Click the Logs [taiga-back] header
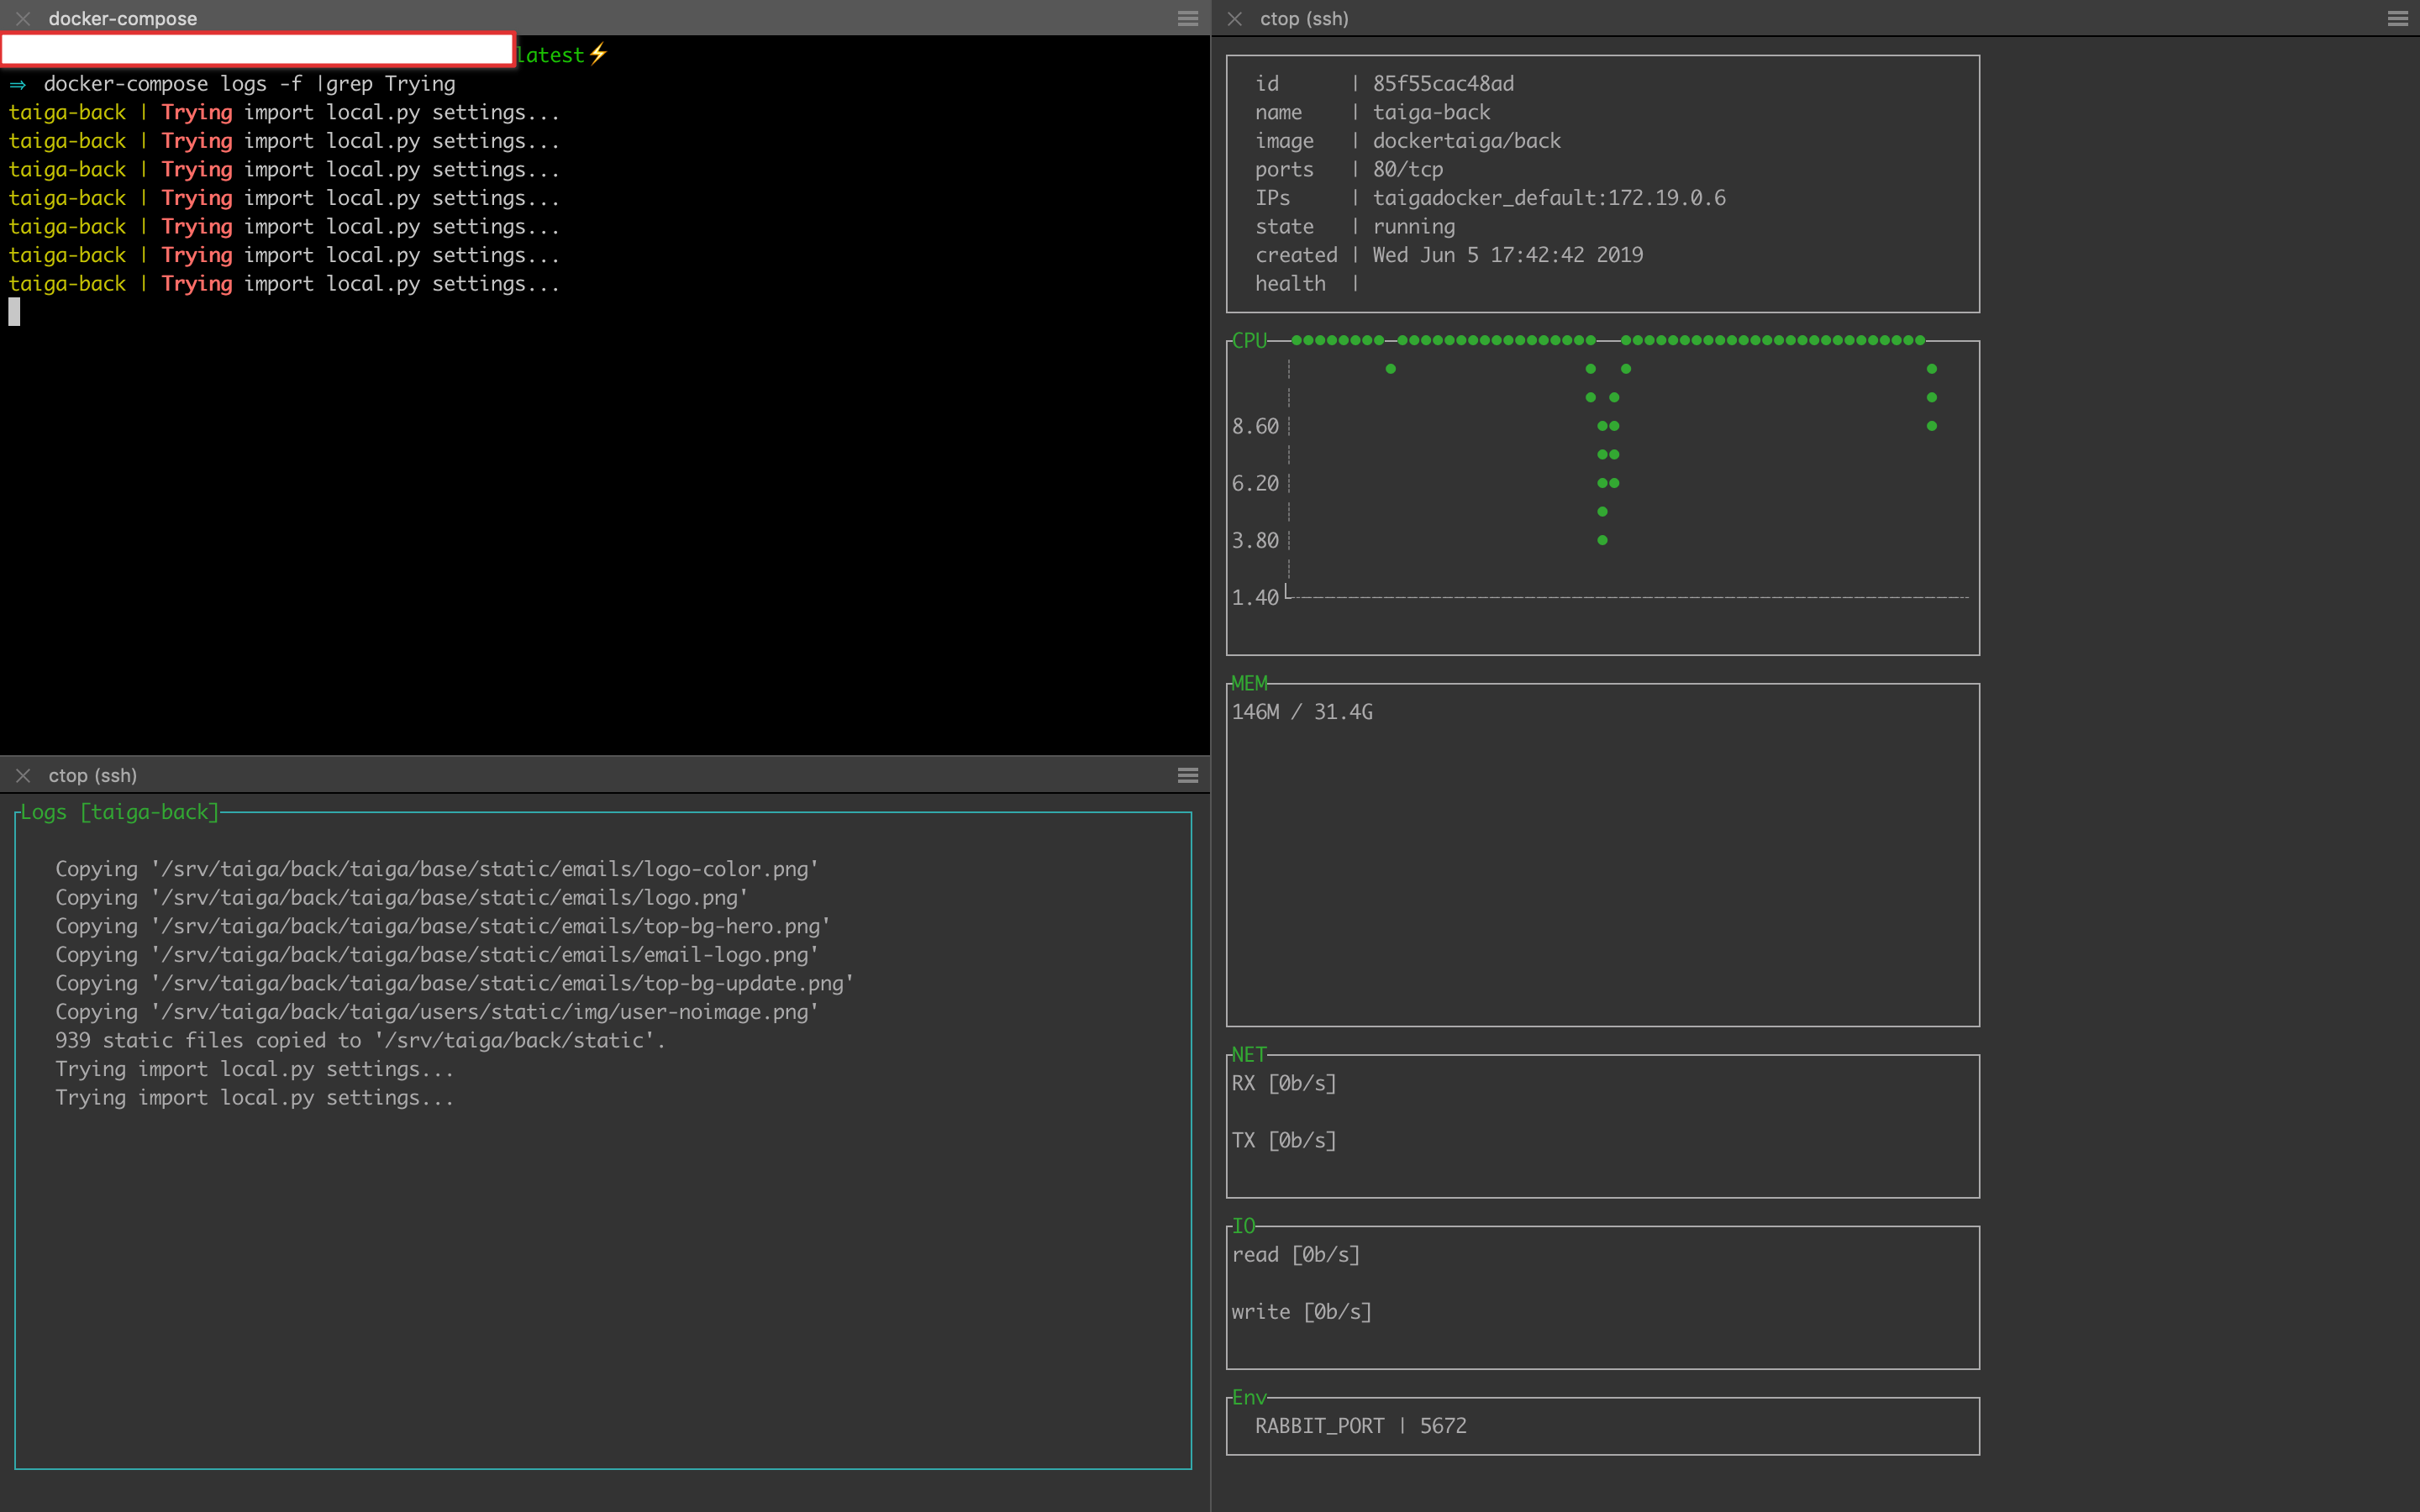The width and height of the screenshot is (2420, 1512). 120,812
